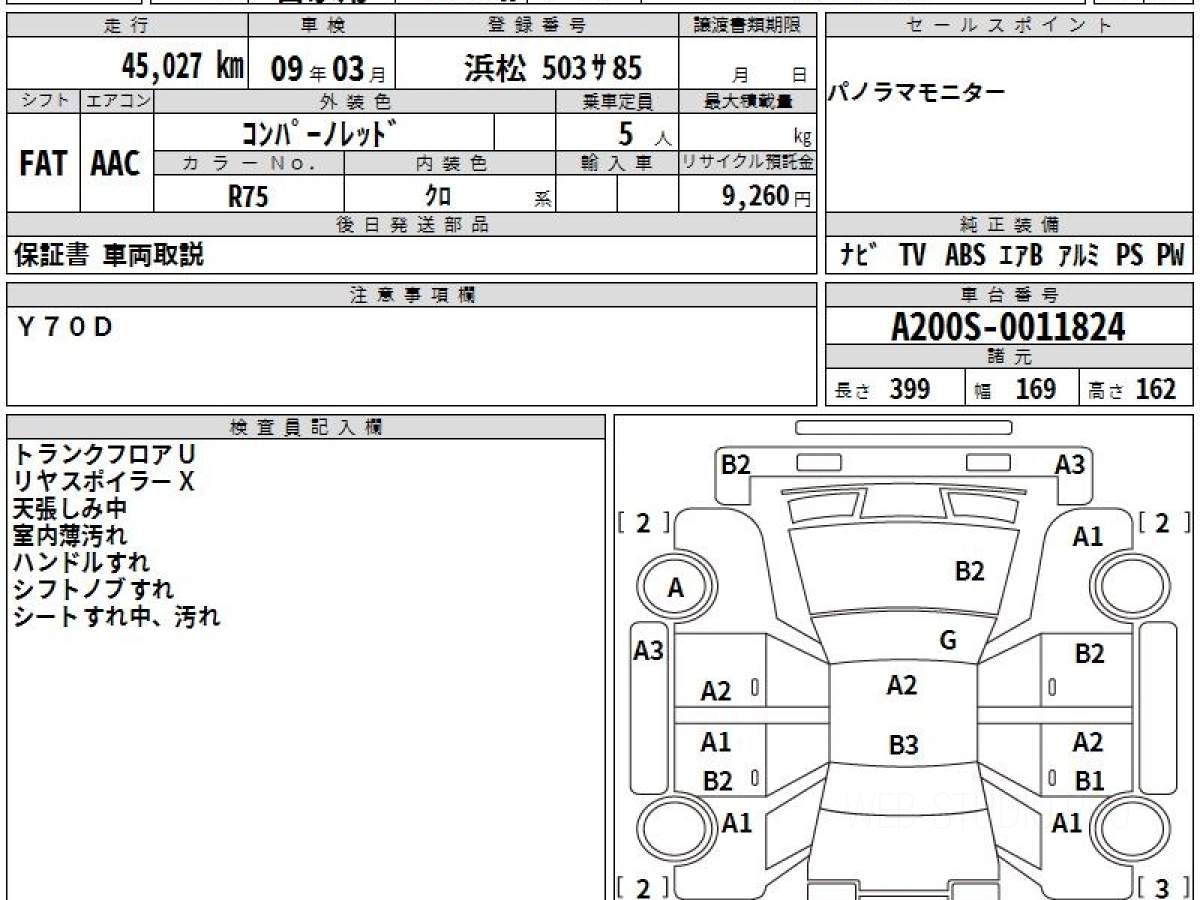This screenshot has height=900, width=1200.
Task: Click the 注意事項欄 header
Action: click(x=412, y=295)
